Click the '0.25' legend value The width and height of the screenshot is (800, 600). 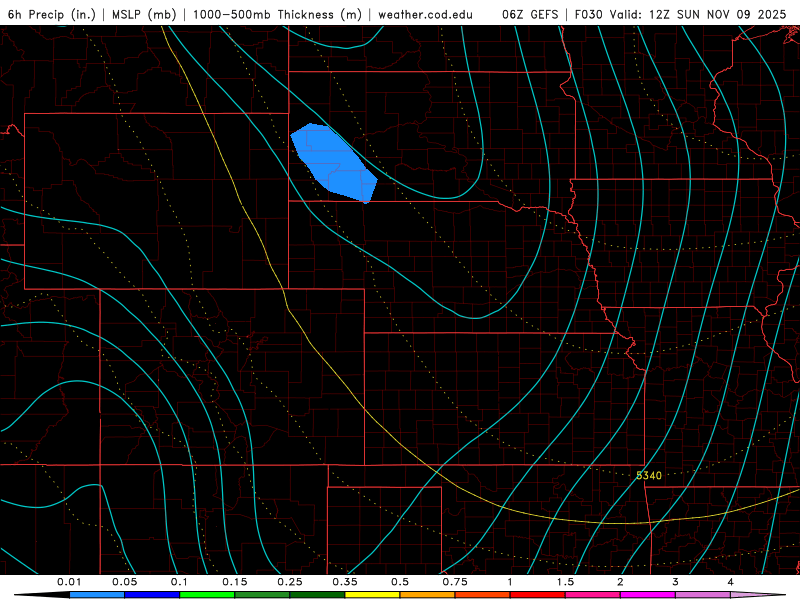pyautogui.click(x=290, y=582)
